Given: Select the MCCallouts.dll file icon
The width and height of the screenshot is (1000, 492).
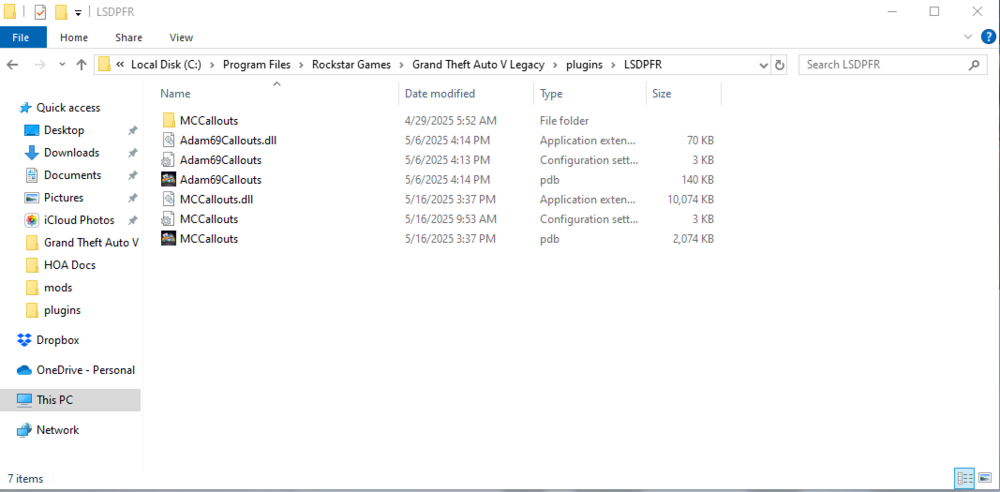Looking at the screenshot, I should (x=168, y=200).
